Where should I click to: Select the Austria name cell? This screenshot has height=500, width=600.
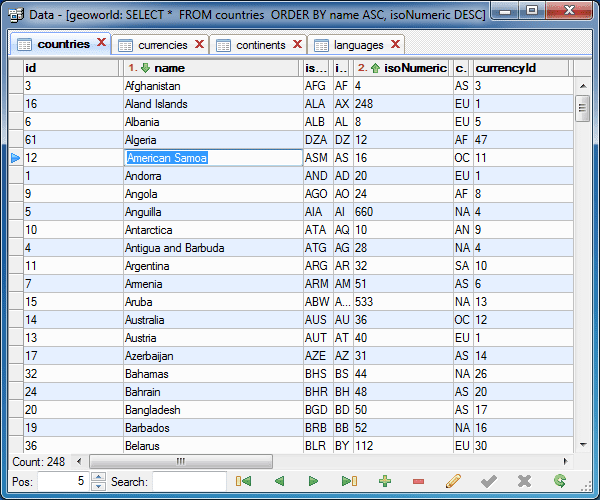pos(213,337)
